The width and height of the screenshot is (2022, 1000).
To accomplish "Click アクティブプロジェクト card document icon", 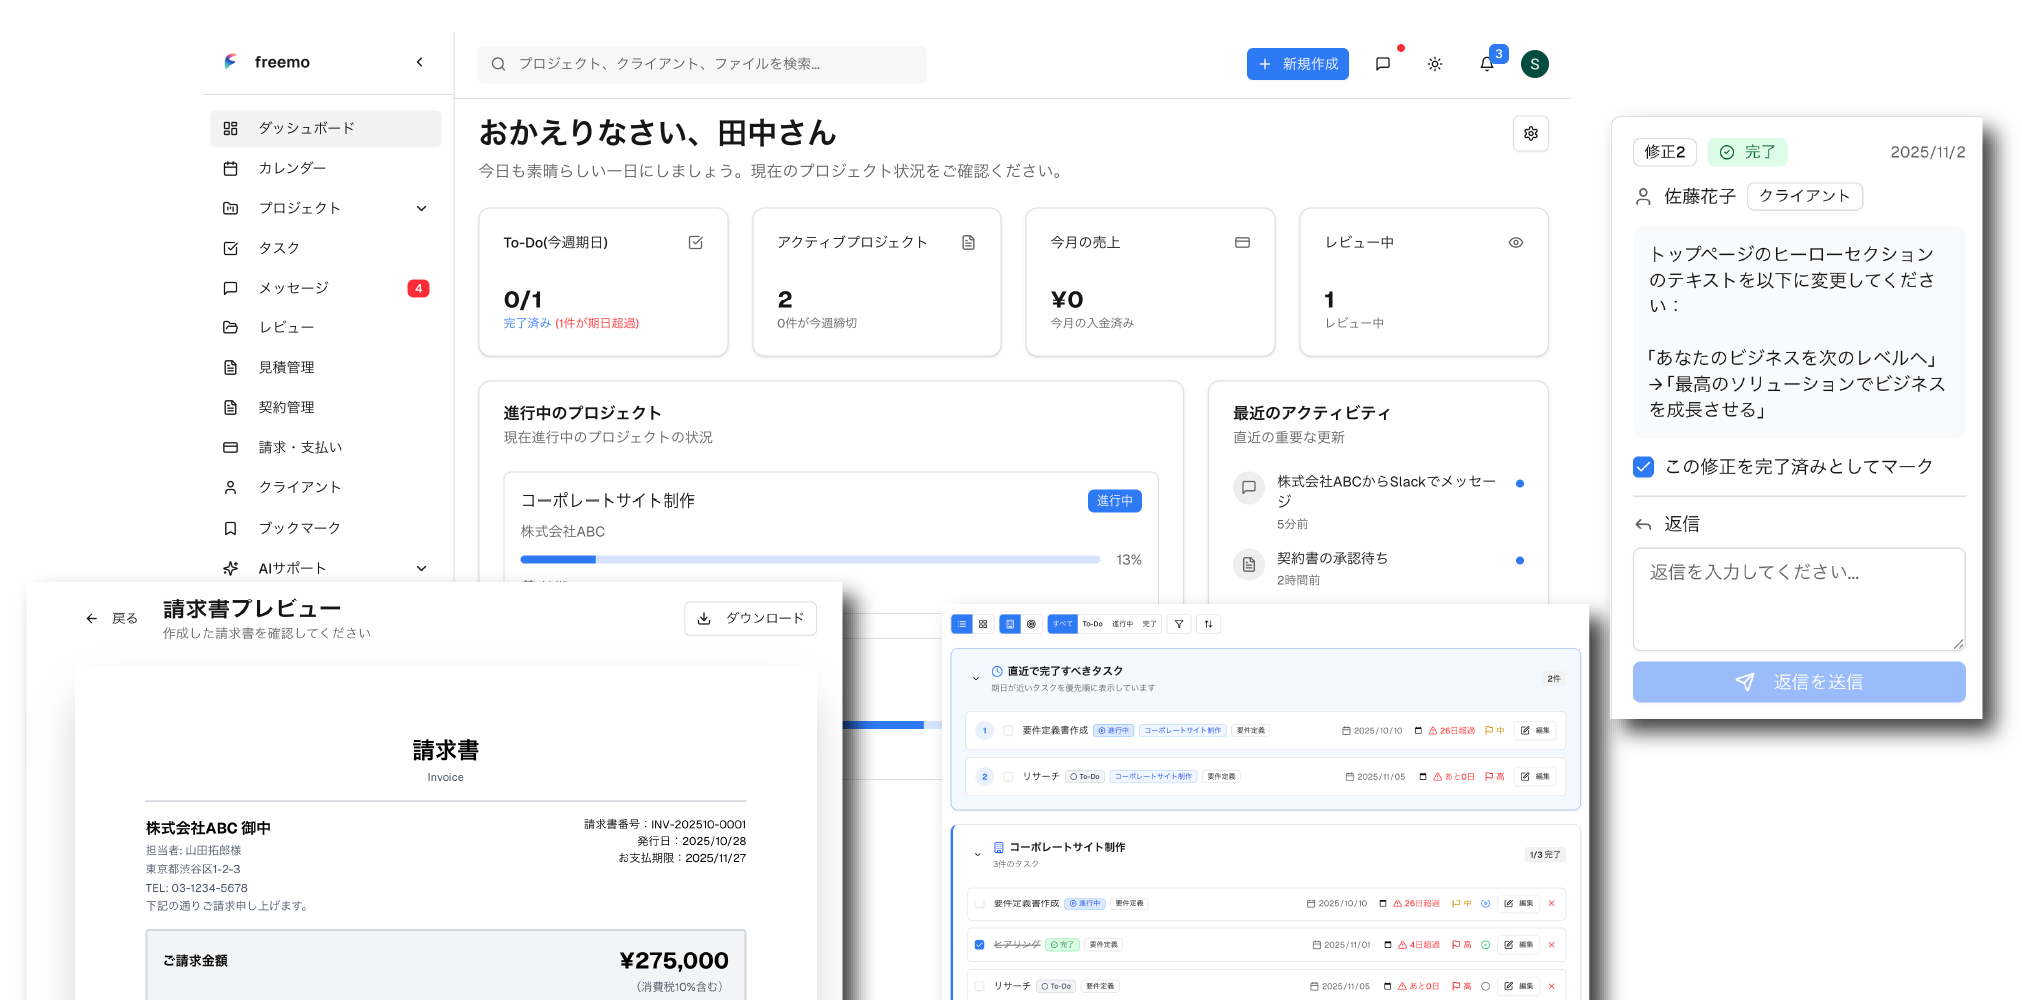I will coord(968,242).
